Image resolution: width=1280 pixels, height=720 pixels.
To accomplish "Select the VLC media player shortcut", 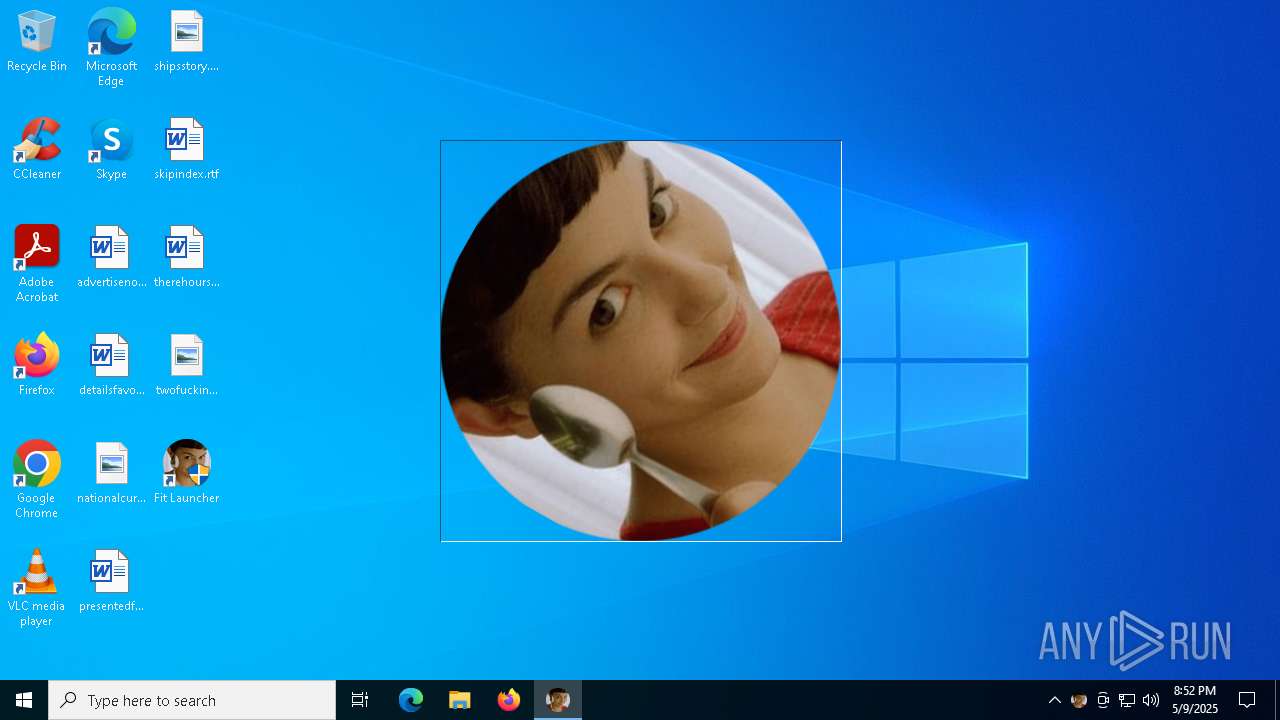I will [x=37, y=588].
